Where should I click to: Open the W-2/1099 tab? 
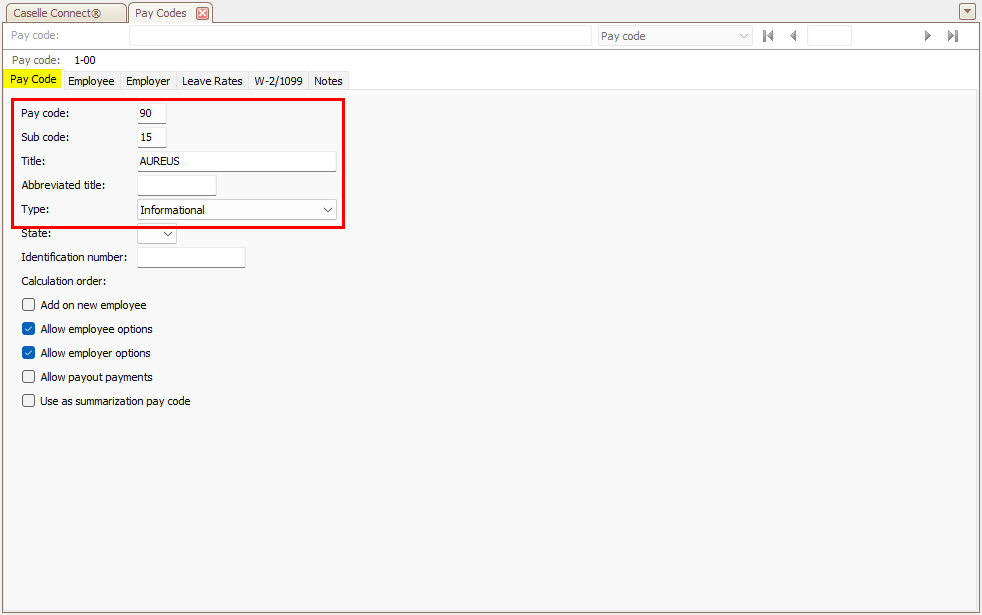tap(279, 81)
